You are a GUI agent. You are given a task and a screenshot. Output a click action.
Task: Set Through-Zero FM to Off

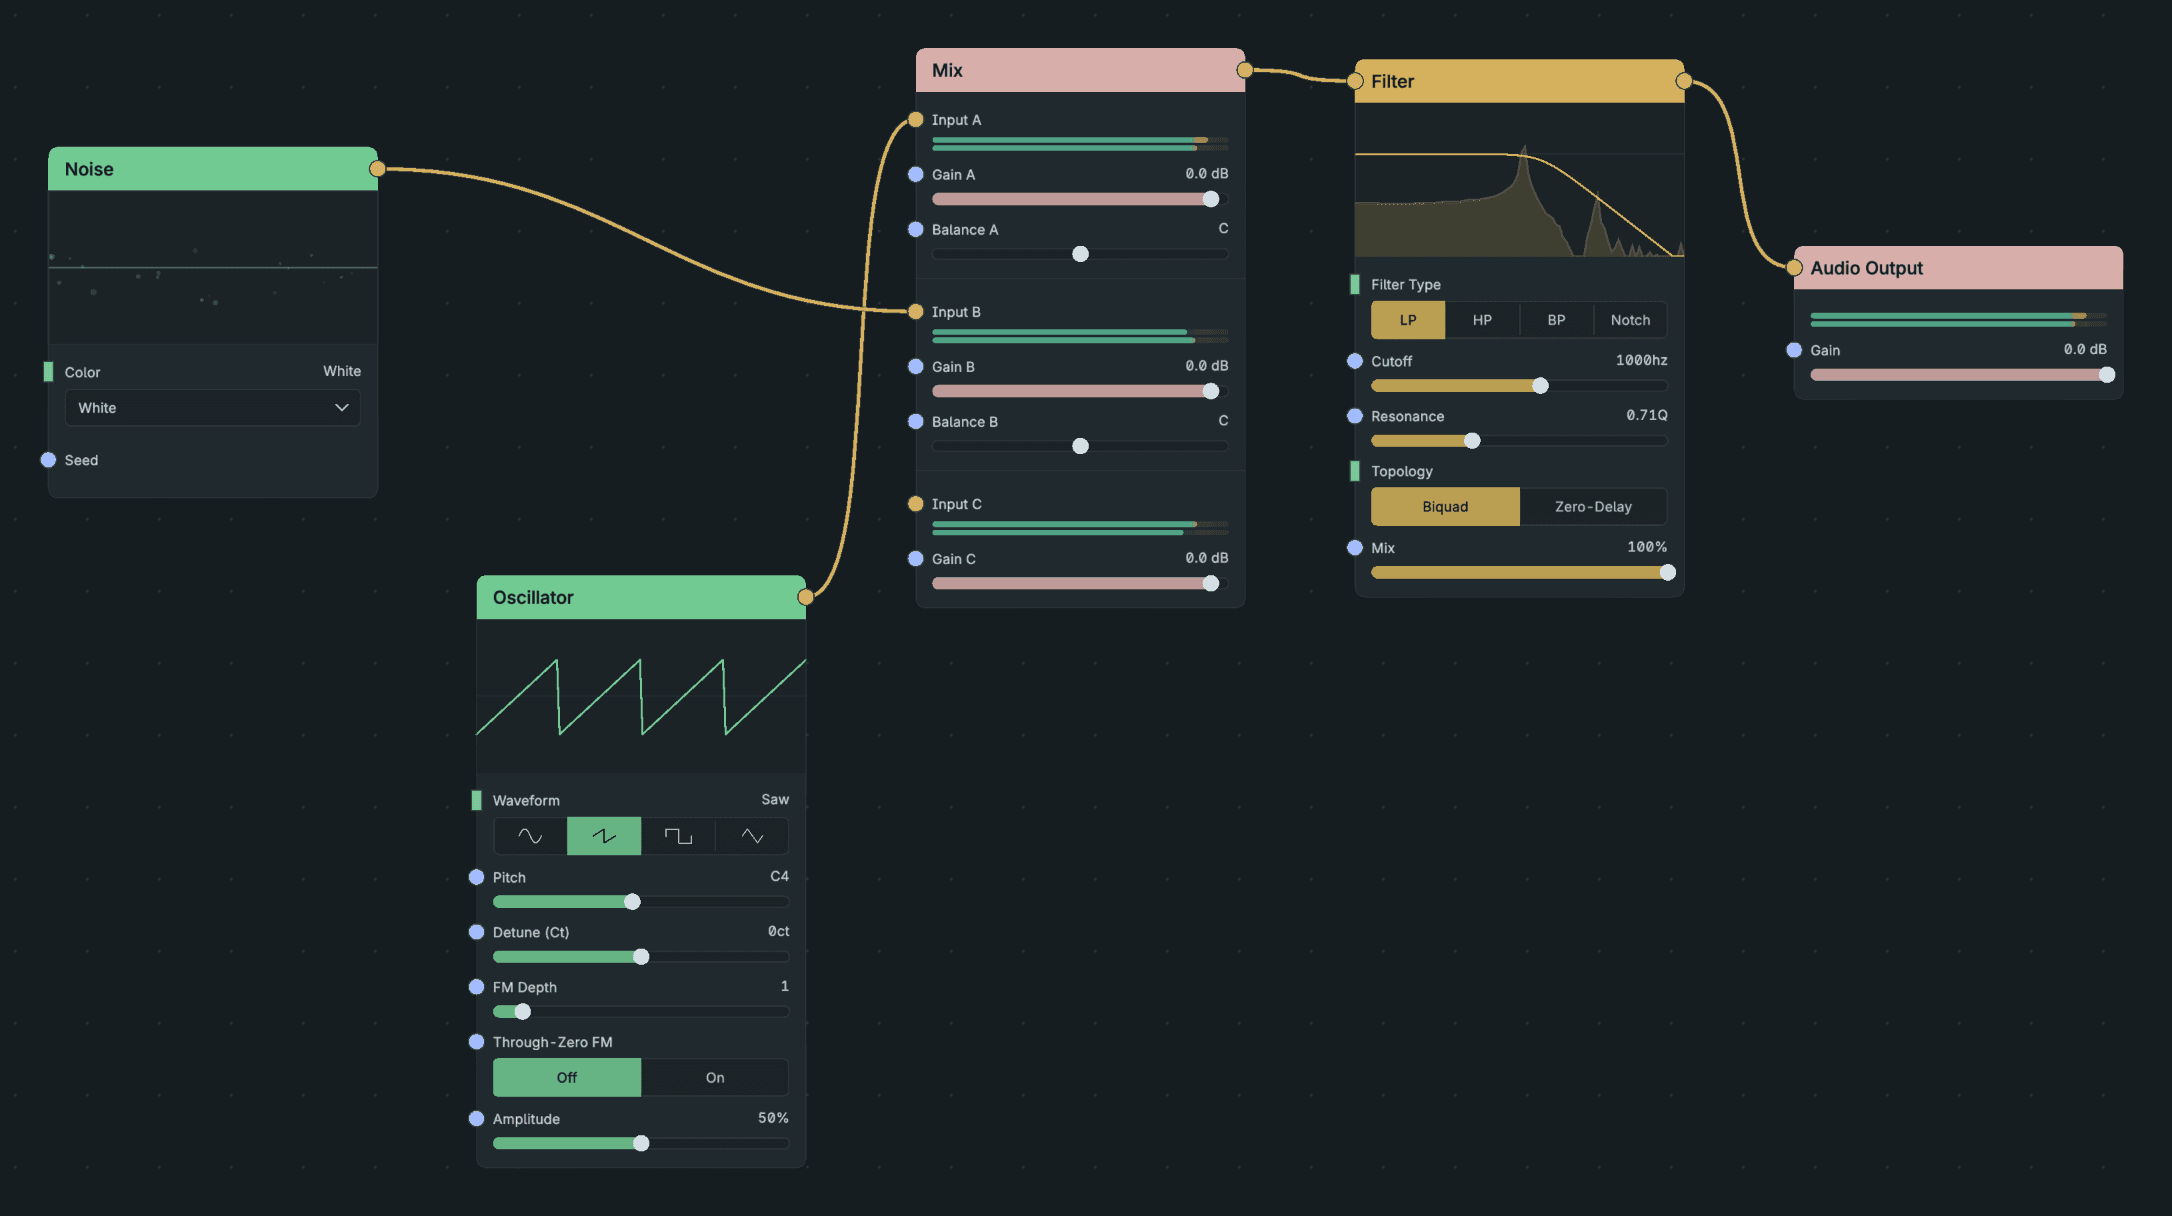coord(567,1077)
